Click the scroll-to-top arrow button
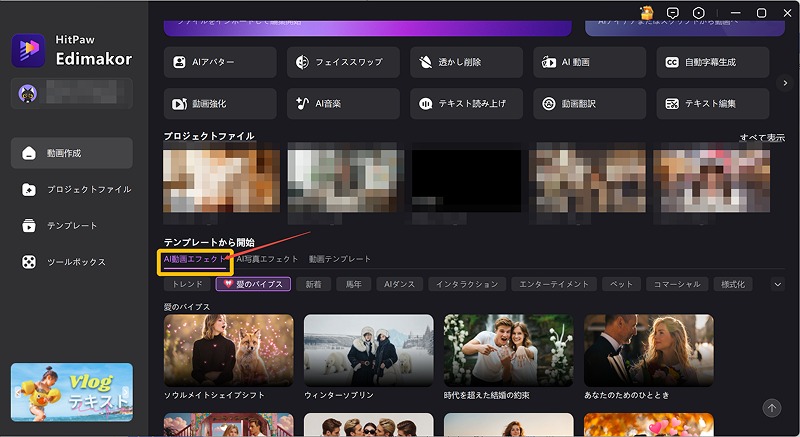The image size is (800, 437). (772, 408)
